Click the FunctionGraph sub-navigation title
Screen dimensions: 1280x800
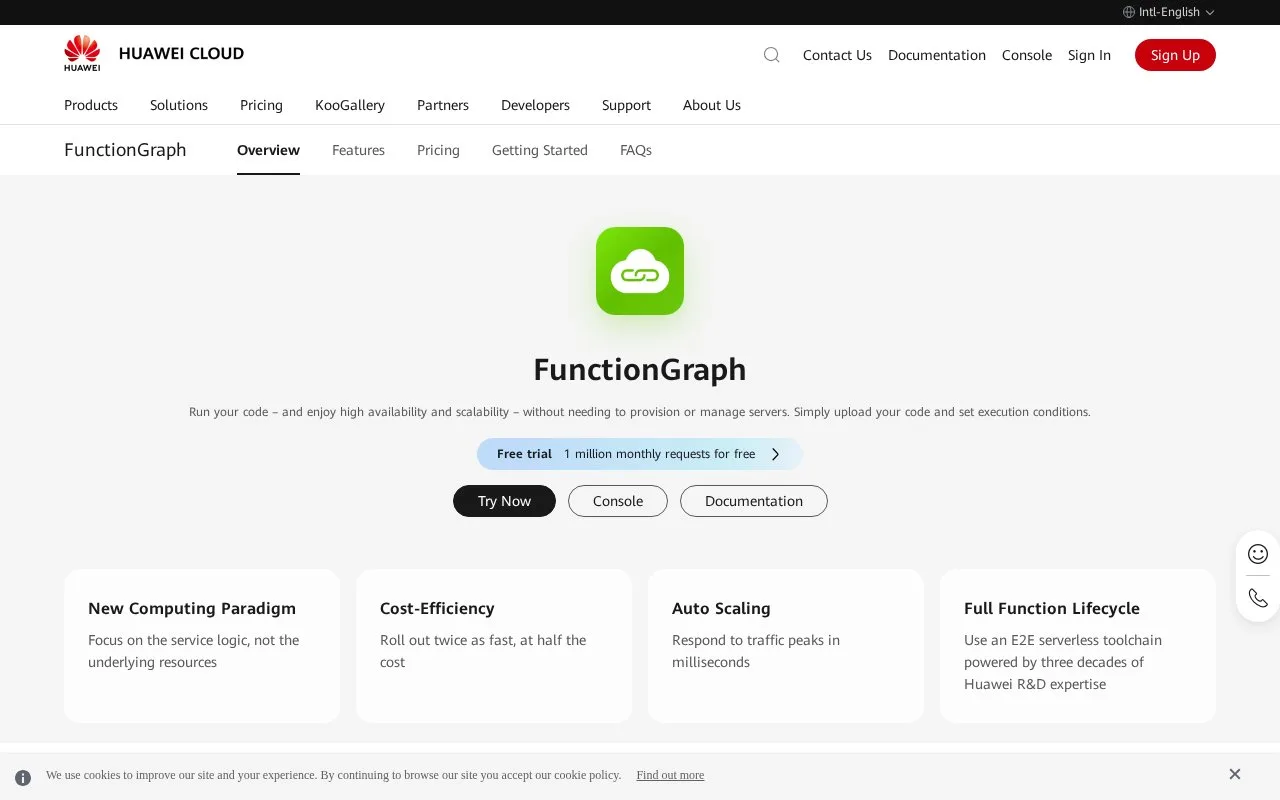coord(125,150)
